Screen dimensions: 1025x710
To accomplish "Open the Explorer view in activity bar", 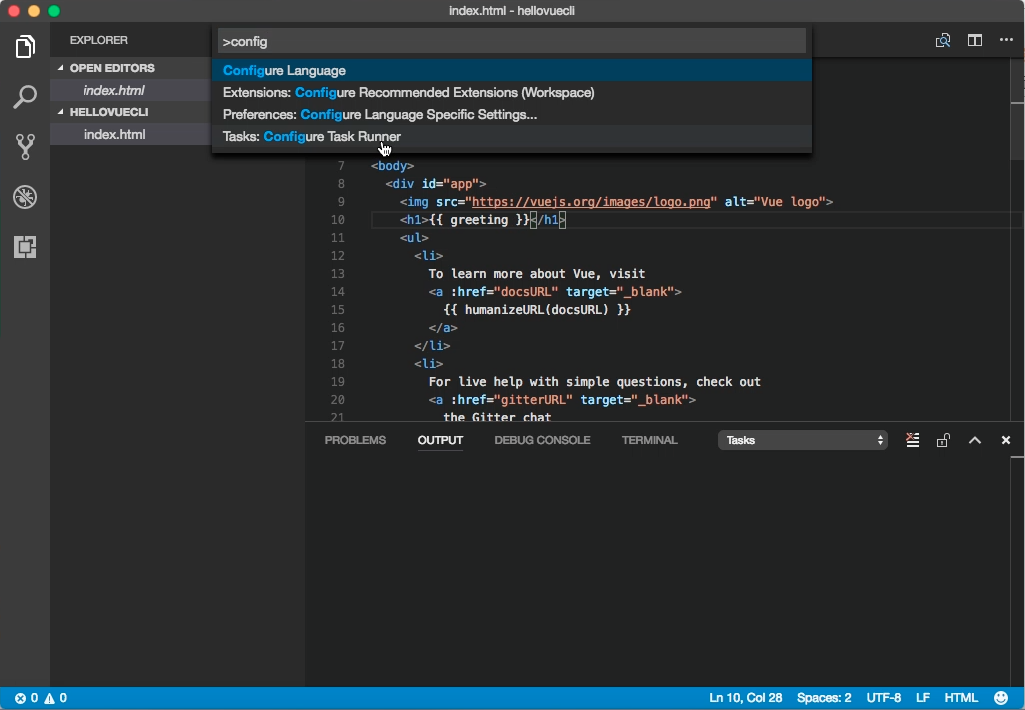I will (x=25, y=46).
